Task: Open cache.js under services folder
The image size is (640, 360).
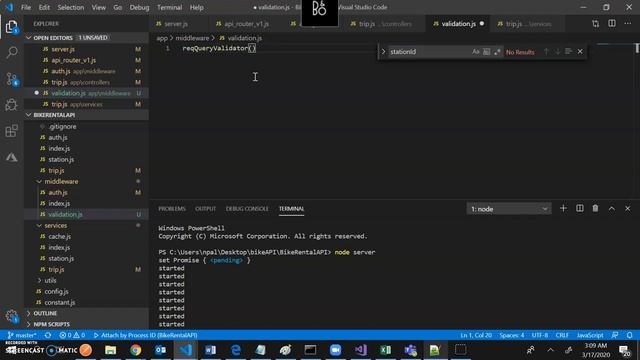Action: pos(60,236)
